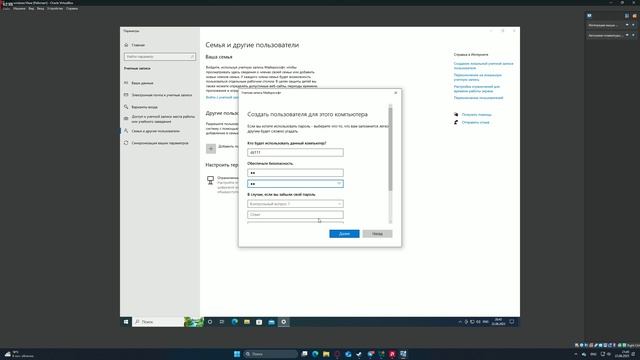Select Синхронизация ваших параметров in the sidebar
This screenshot has height=360, width=640.
coord(160,143)
